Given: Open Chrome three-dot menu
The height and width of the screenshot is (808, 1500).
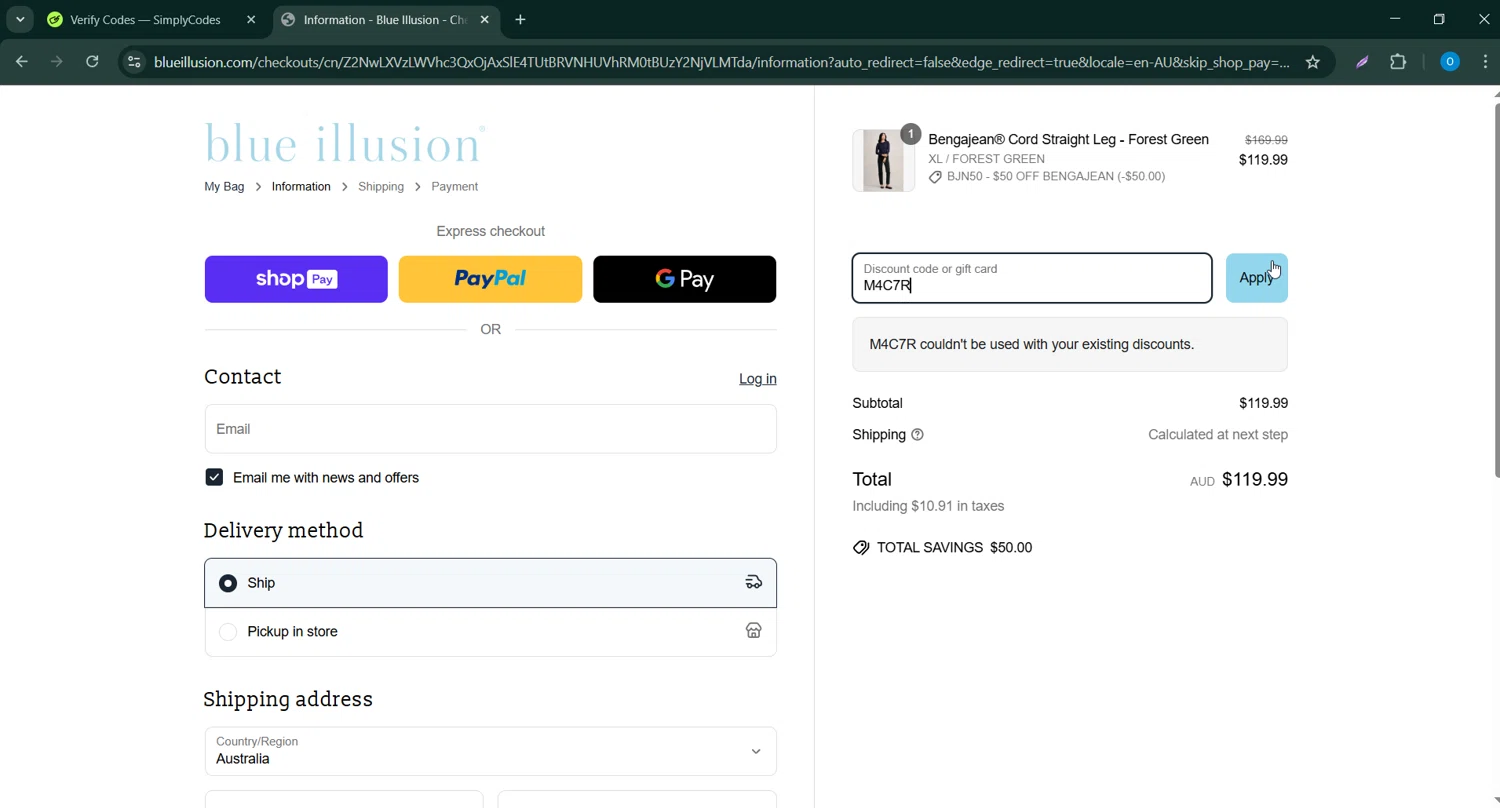Looking at the screenshot, I should (1485, 62).
